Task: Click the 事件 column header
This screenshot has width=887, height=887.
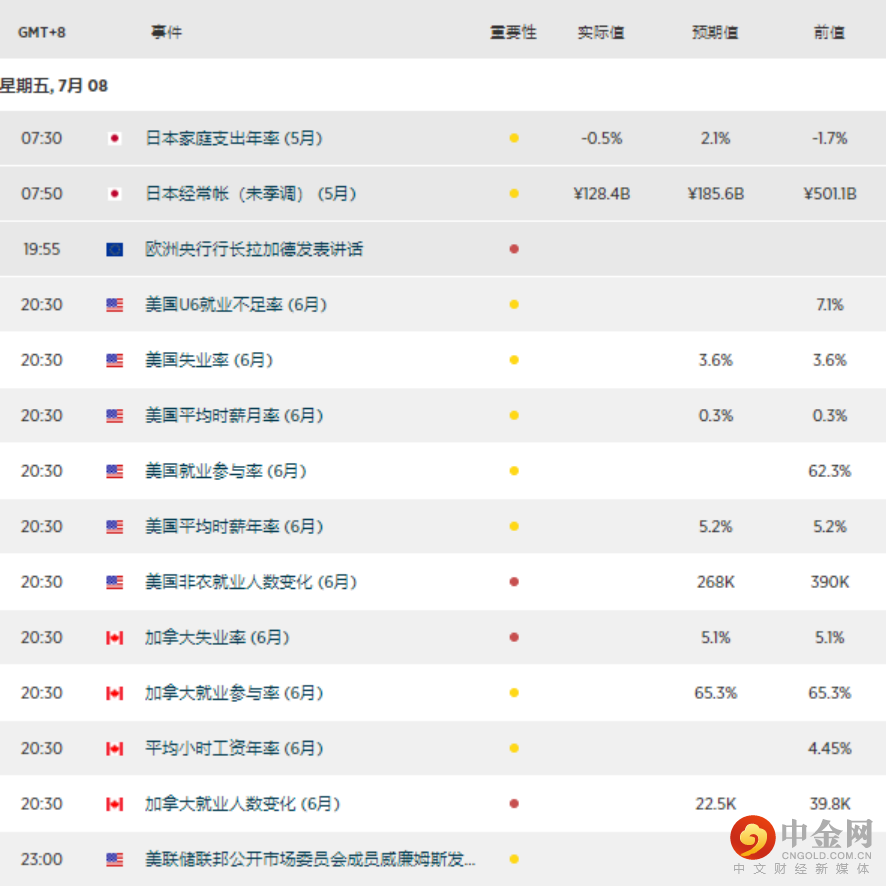Action: click(x=166, y=32)
